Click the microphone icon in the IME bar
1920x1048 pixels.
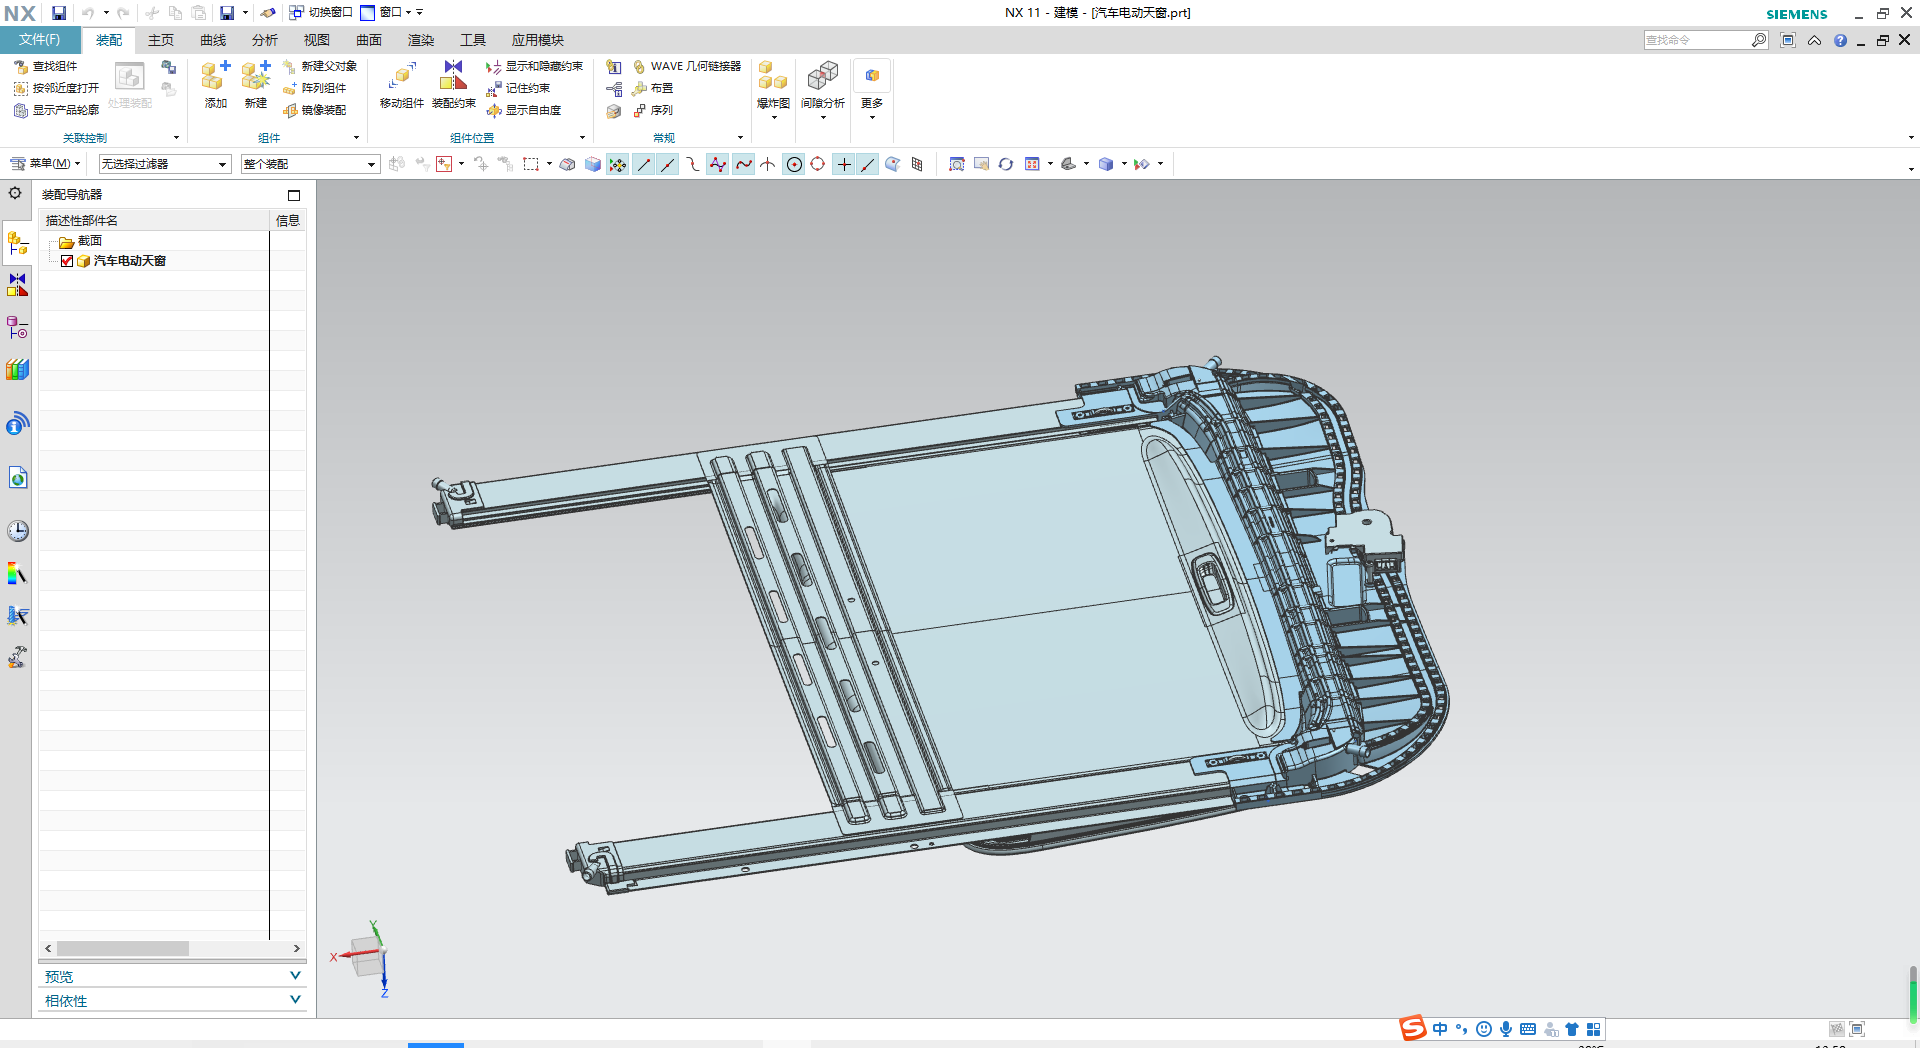click(x=1506, y=1029)
